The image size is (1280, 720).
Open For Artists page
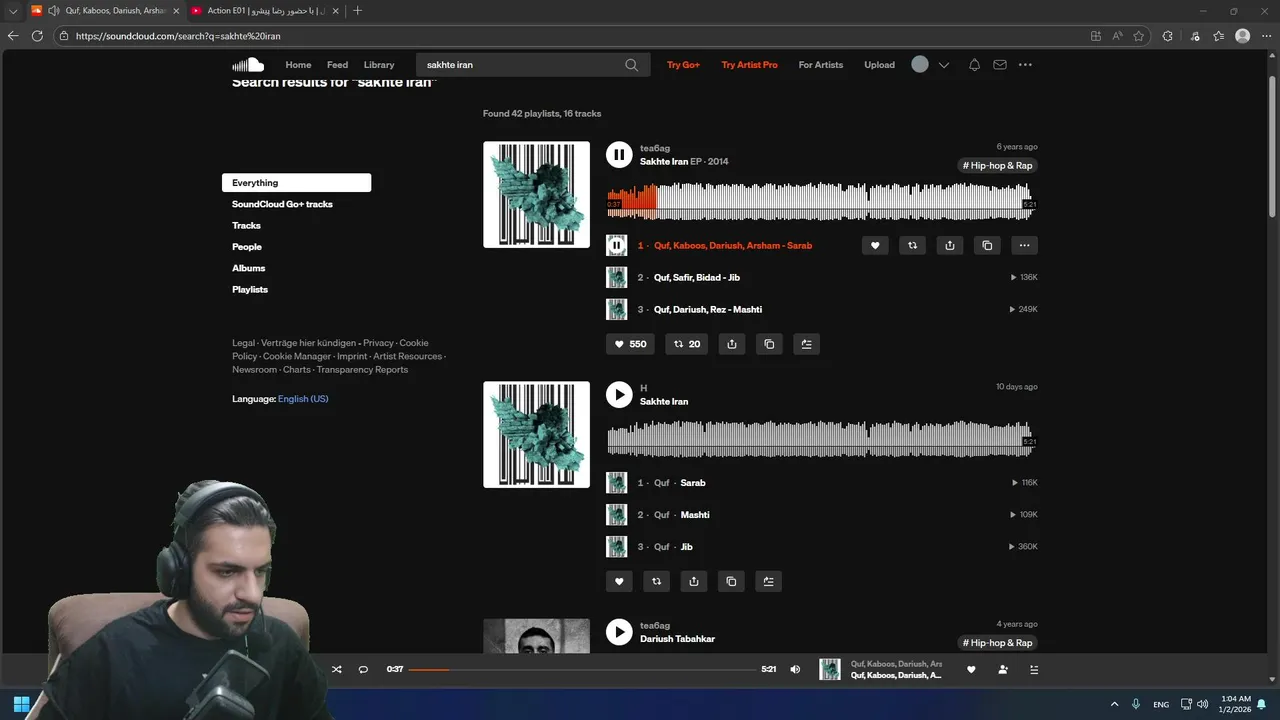pos(821,65)
